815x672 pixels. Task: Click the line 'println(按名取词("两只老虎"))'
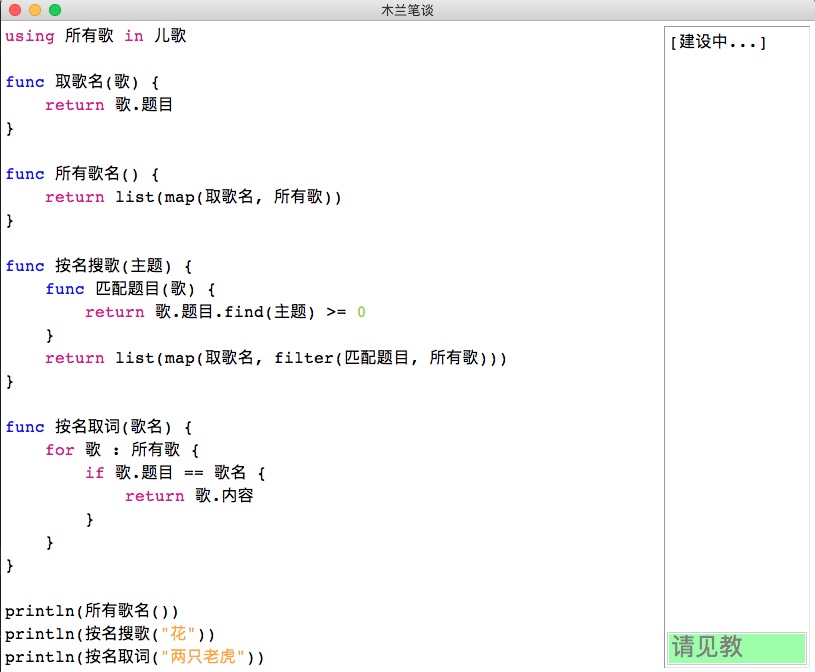tap(135, 656)
